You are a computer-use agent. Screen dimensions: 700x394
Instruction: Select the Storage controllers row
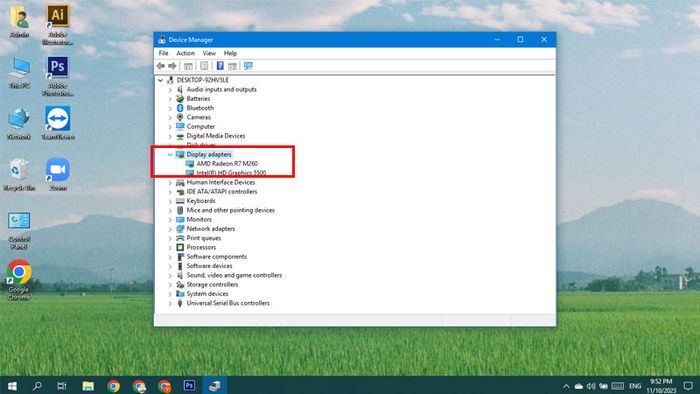(x=212, y=285)
